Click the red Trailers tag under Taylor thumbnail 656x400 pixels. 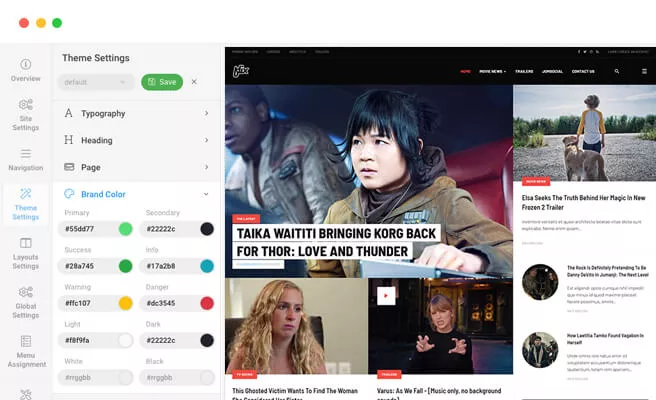click(x=389, y=374)
